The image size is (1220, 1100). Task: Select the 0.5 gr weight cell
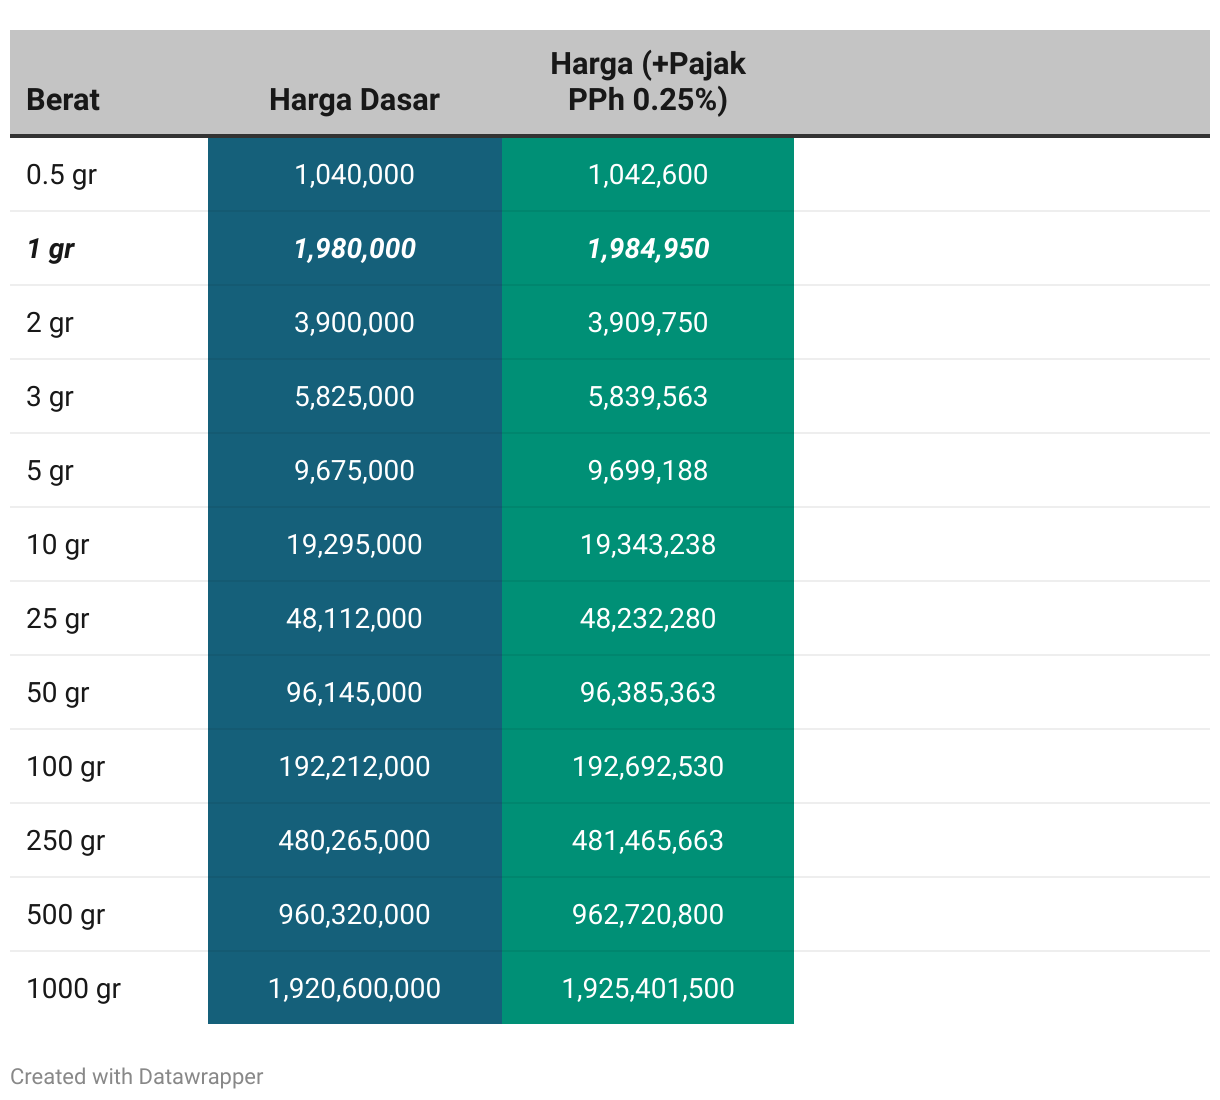pyautogui.click(x=62, y=175)
